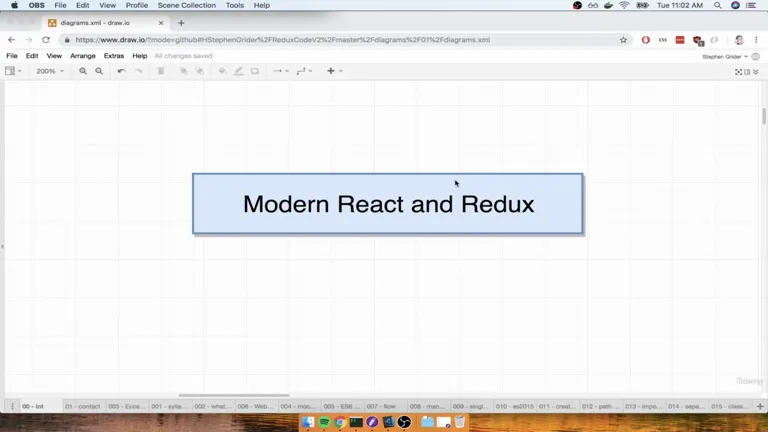Click the Redo arrow in toolbar

(x=139, y=71)
